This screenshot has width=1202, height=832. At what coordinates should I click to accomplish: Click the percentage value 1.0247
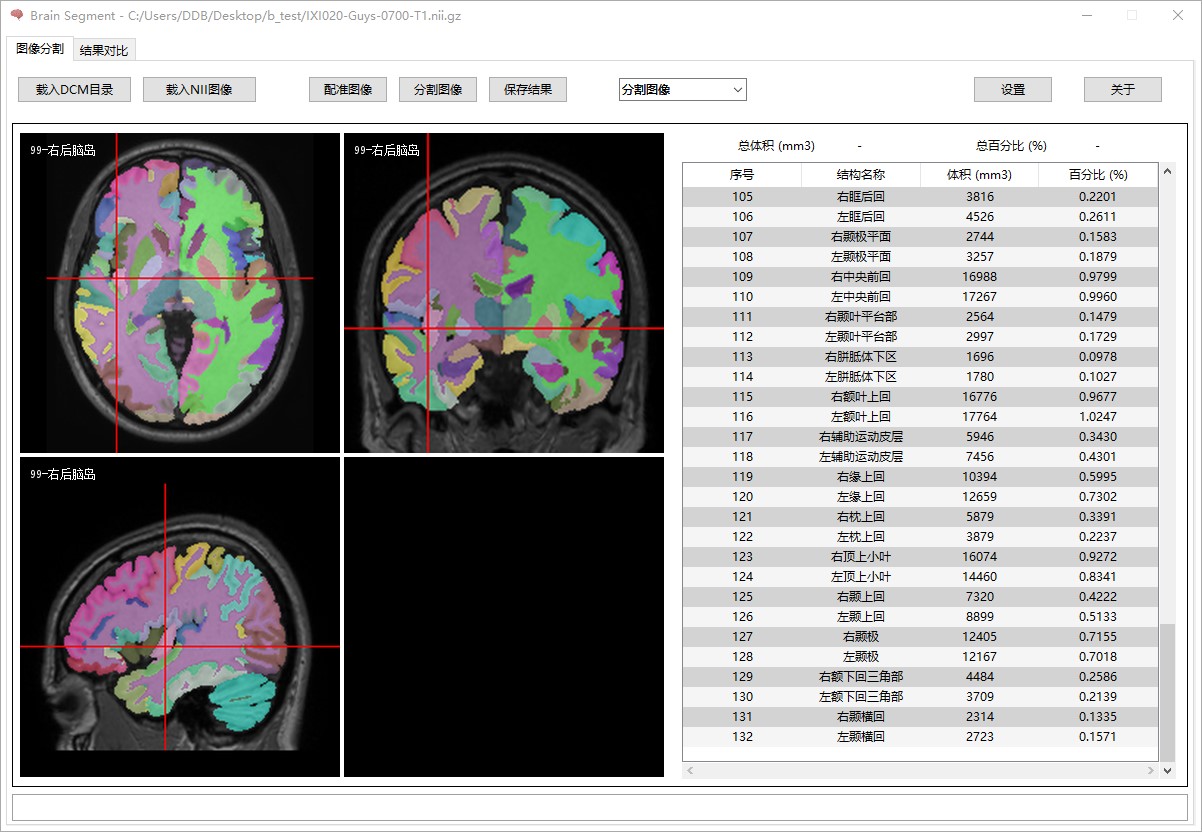[1098, 417]
